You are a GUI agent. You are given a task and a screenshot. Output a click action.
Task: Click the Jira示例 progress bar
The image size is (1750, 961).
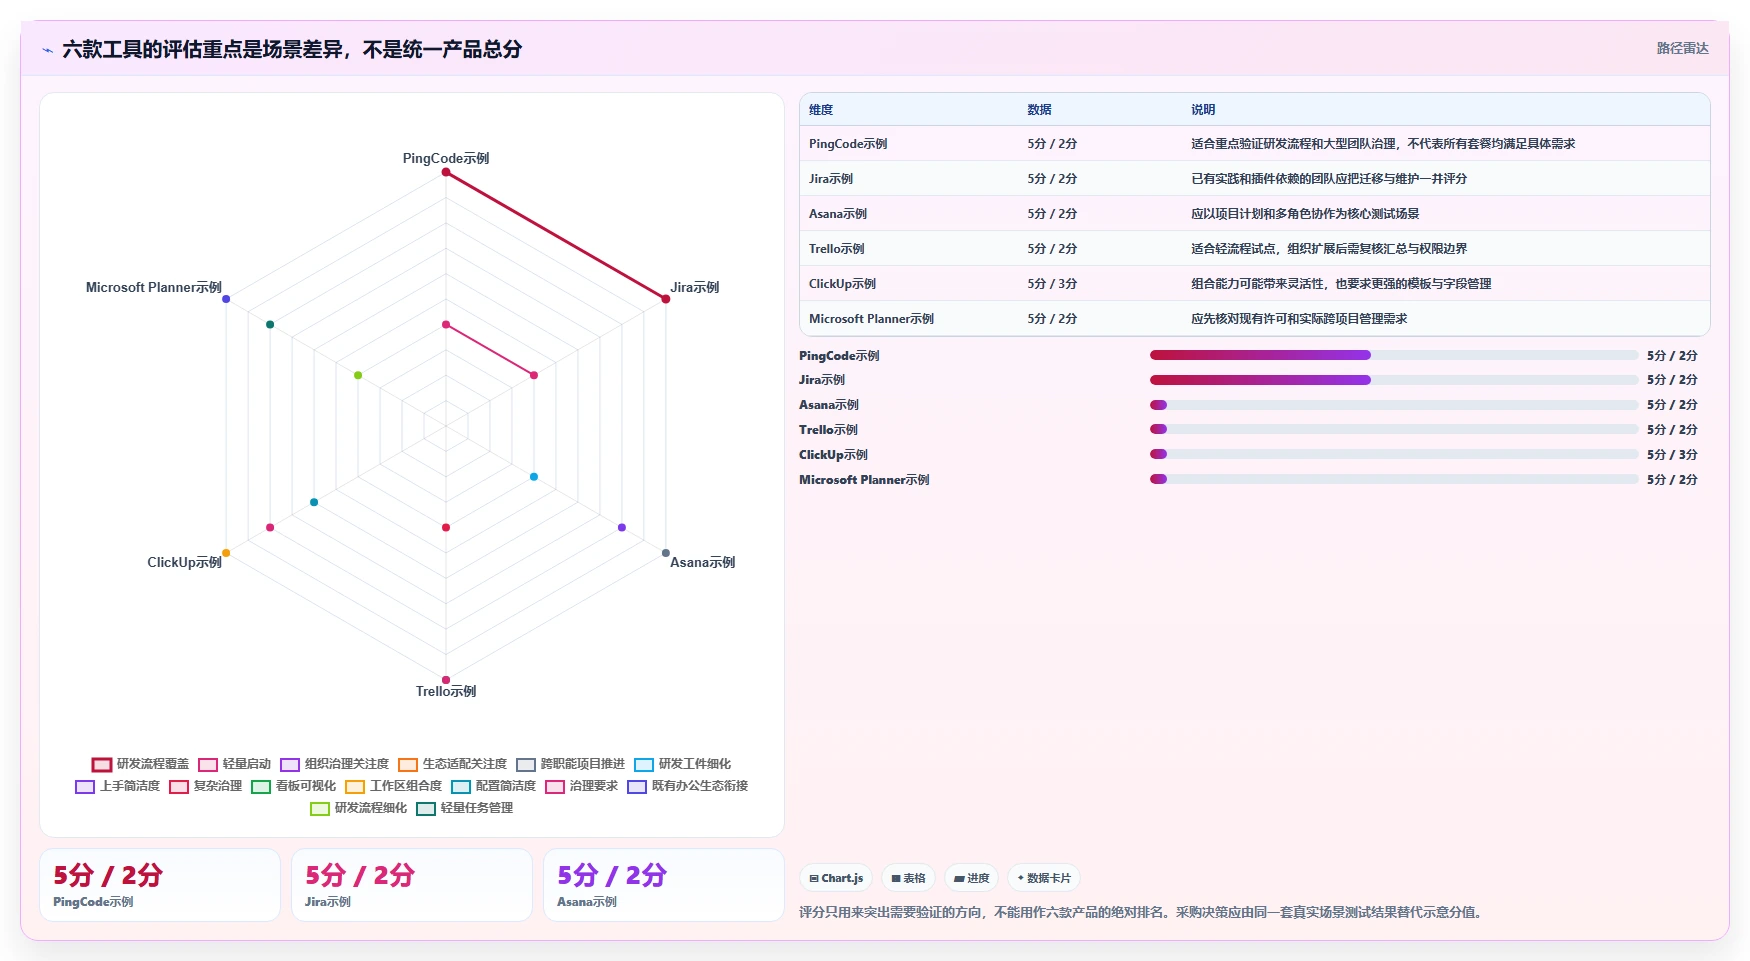[x=1394, y=380]
